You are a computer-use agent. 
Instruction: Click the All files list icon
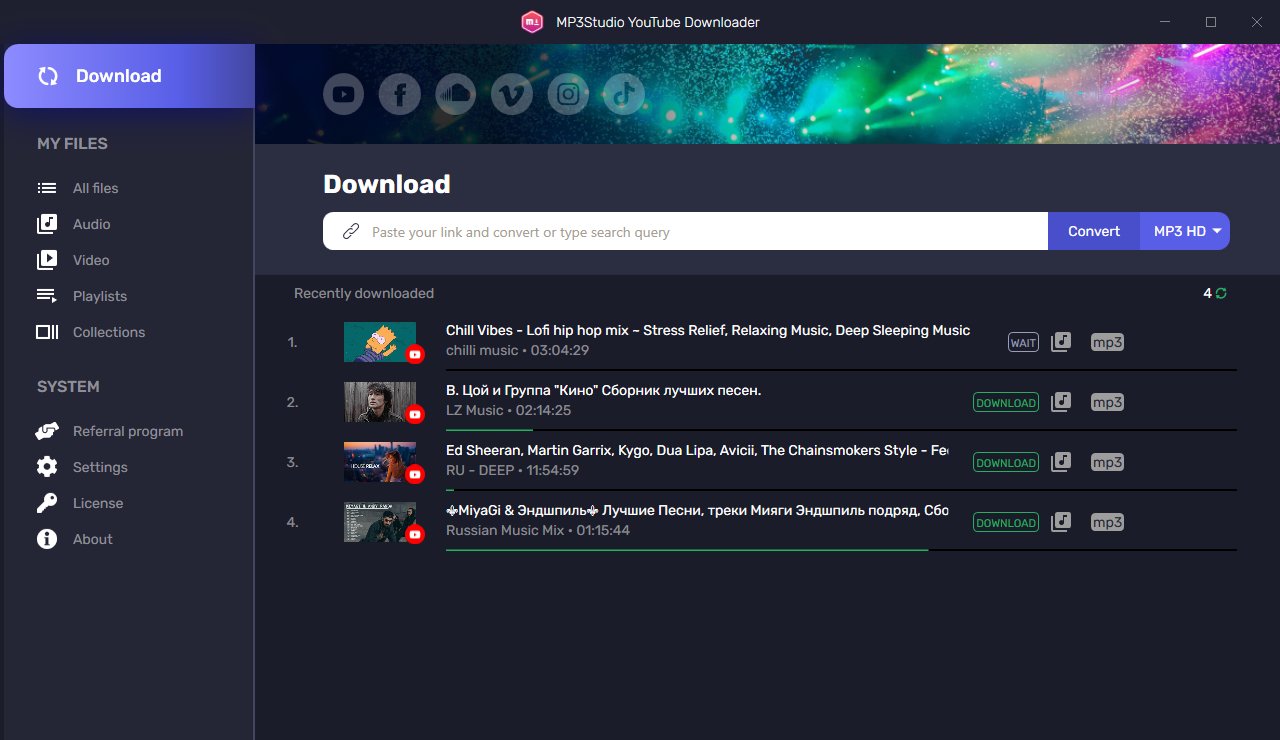(47, 188)
